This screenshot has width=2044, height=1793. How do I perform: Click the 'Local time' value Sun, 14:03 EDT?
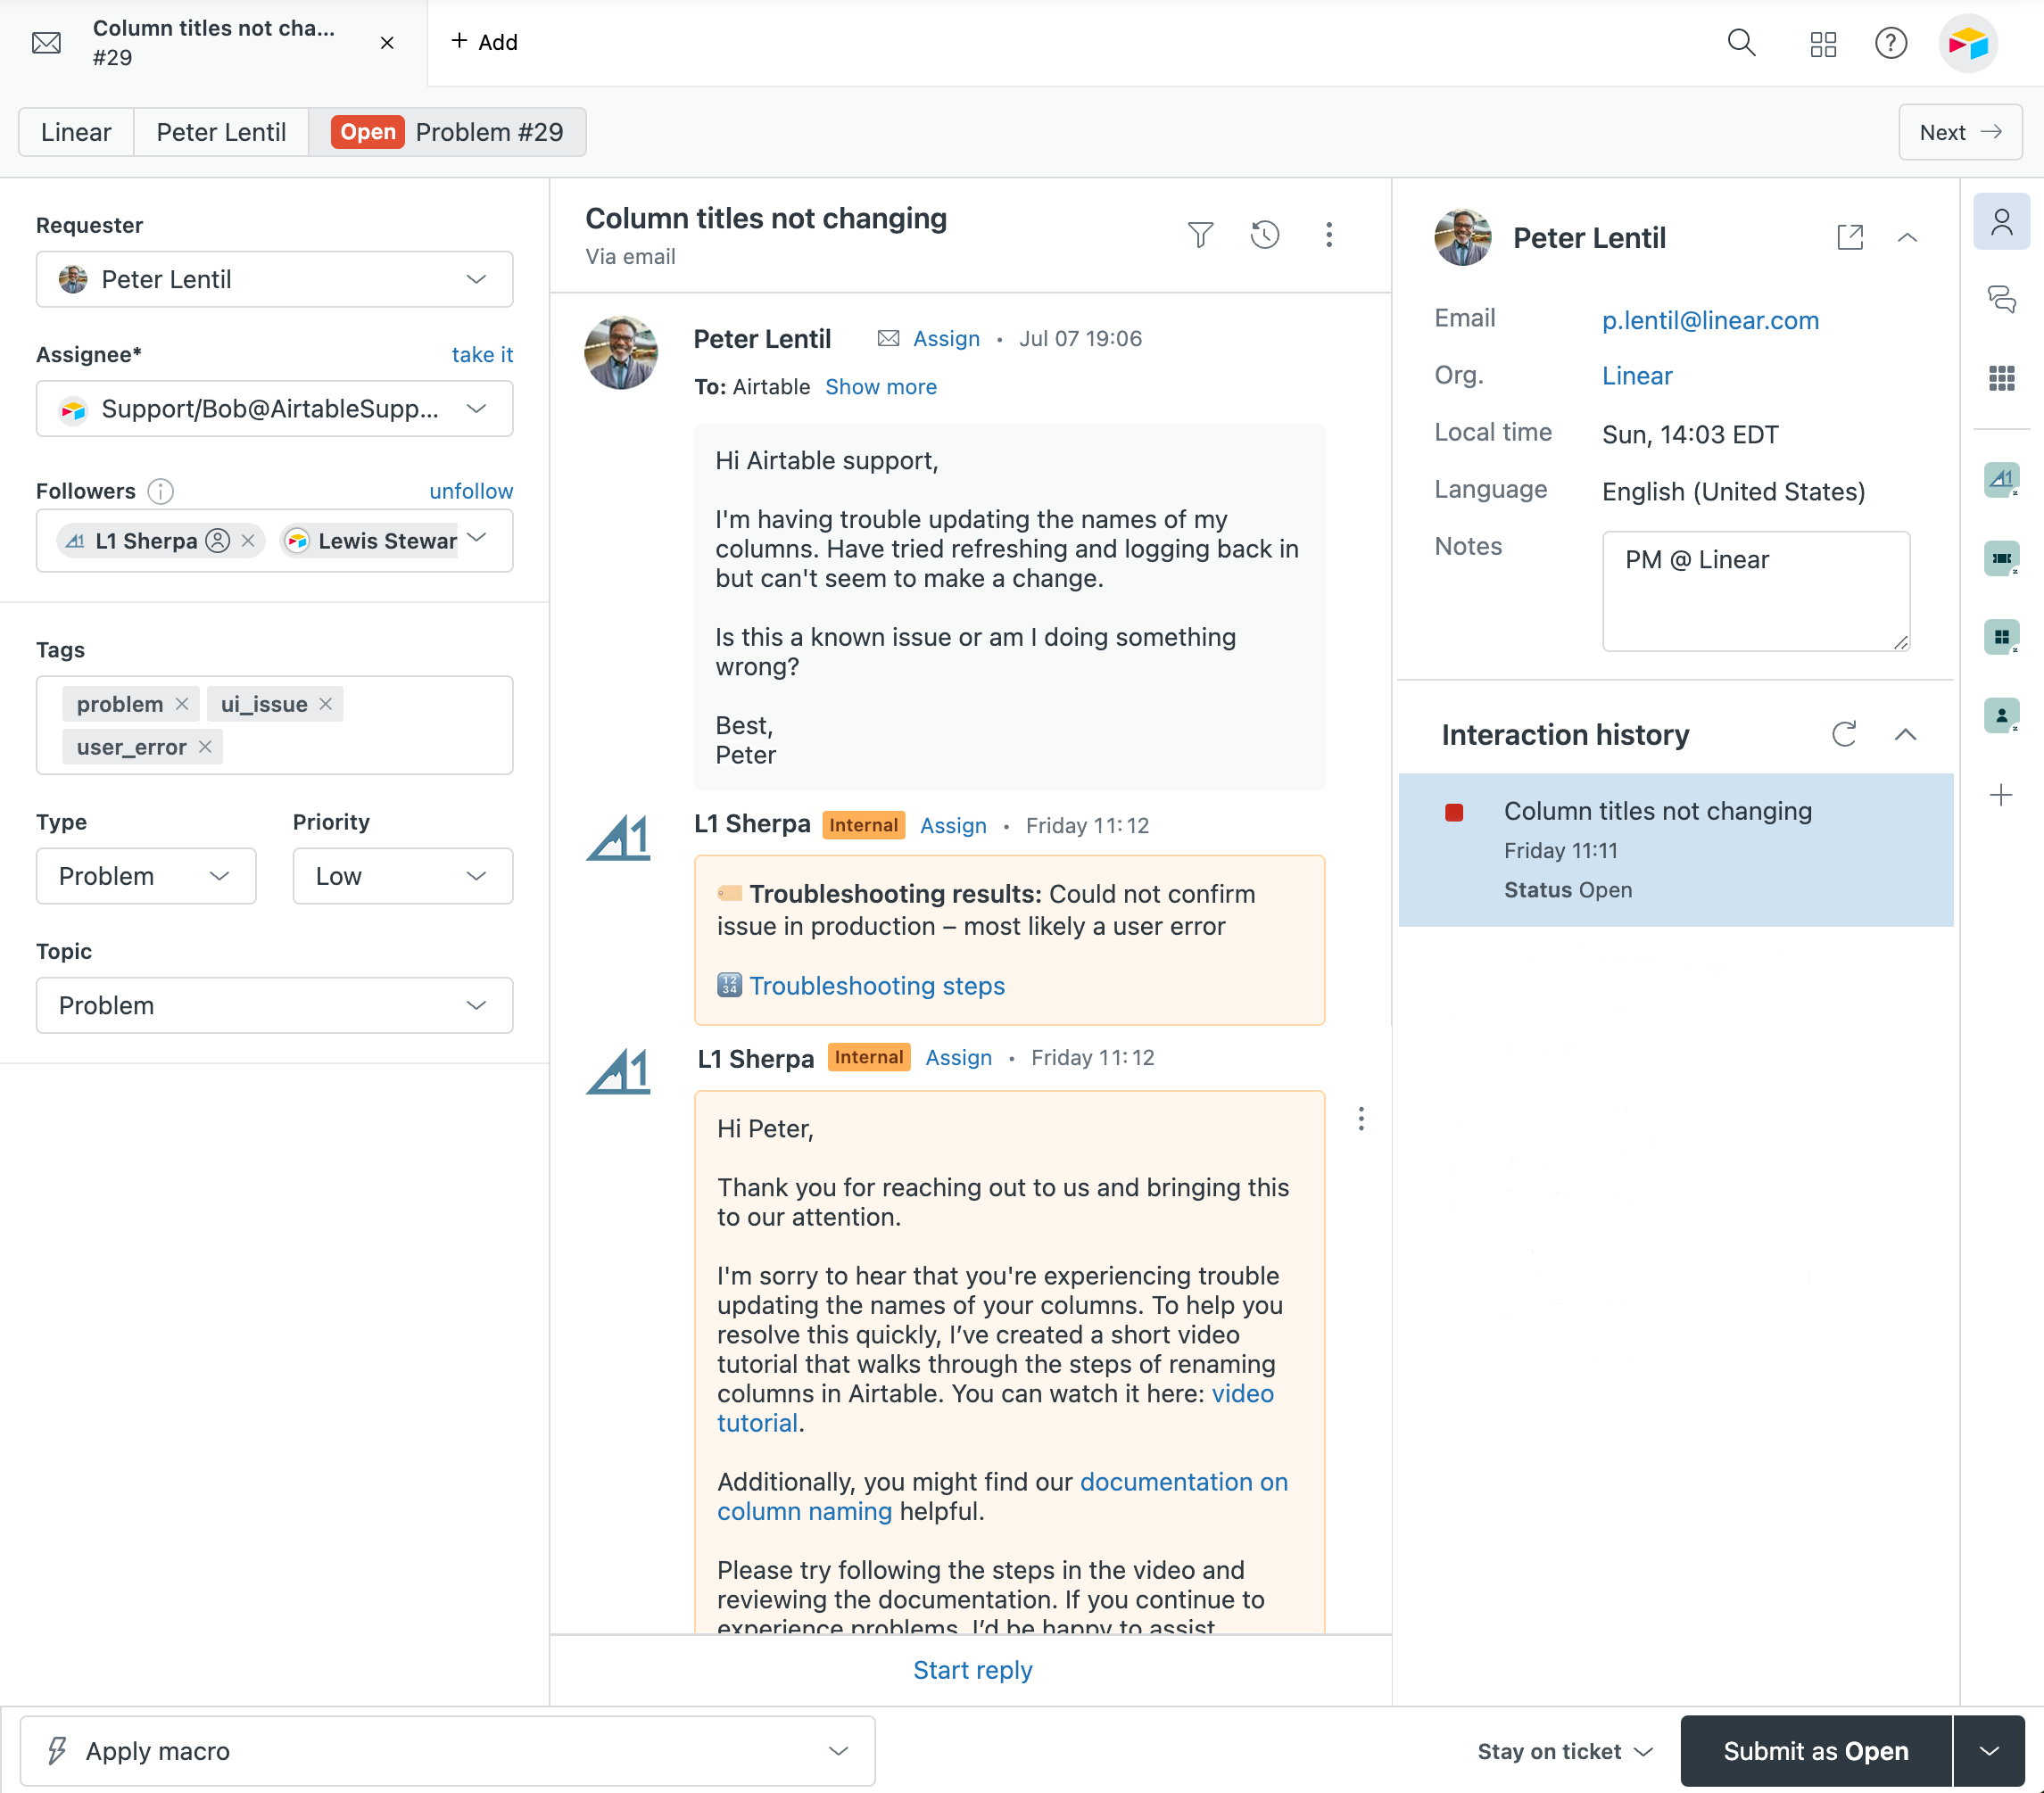point(1690,434)
